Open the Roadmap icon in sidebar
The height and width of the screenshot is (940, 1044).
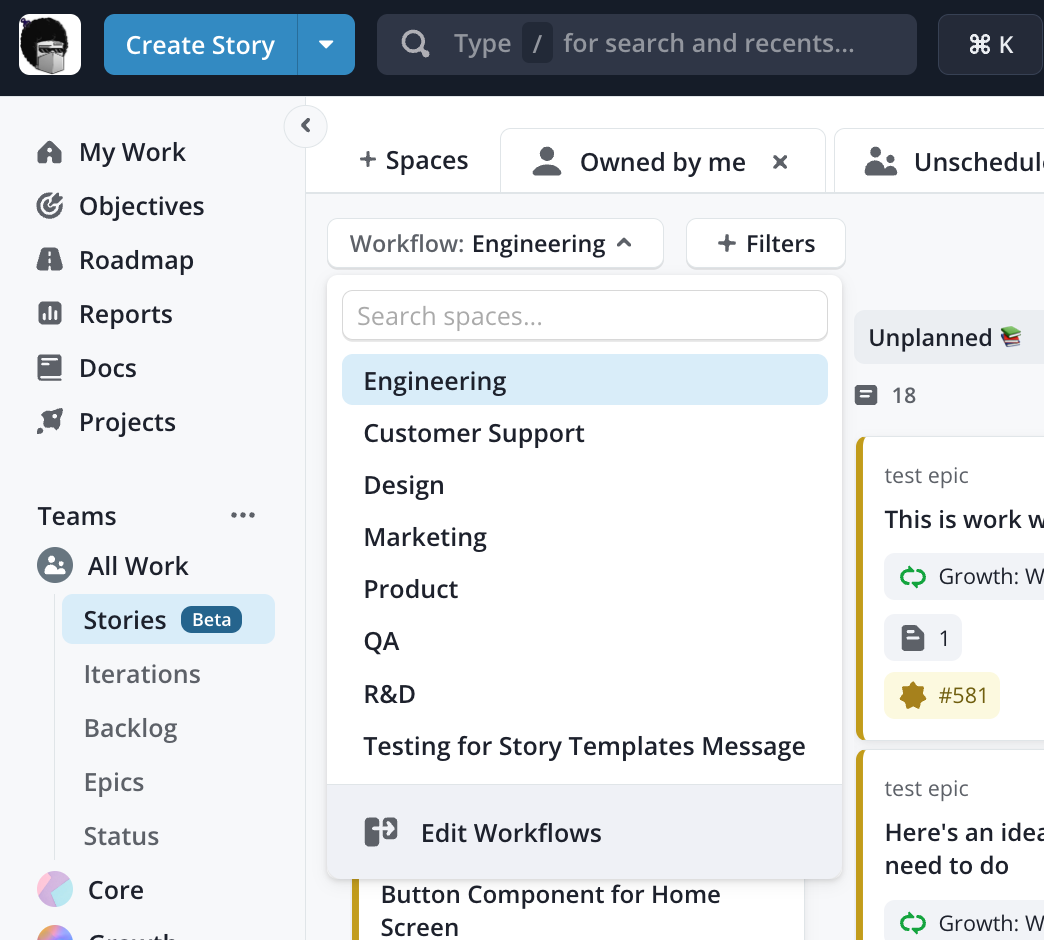pyautogui.click(x=49, y=260)
